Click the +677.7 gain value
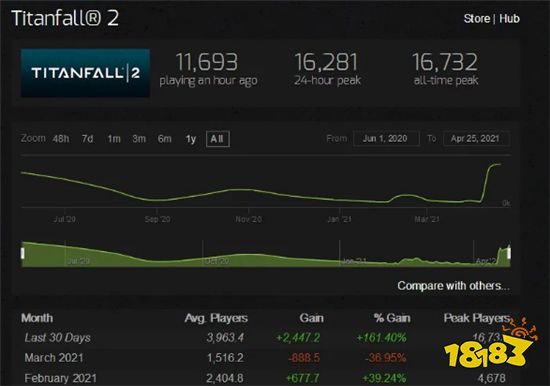Image resolution: width=550 pixels, height=386 pixels. click(x=303, y=378)
